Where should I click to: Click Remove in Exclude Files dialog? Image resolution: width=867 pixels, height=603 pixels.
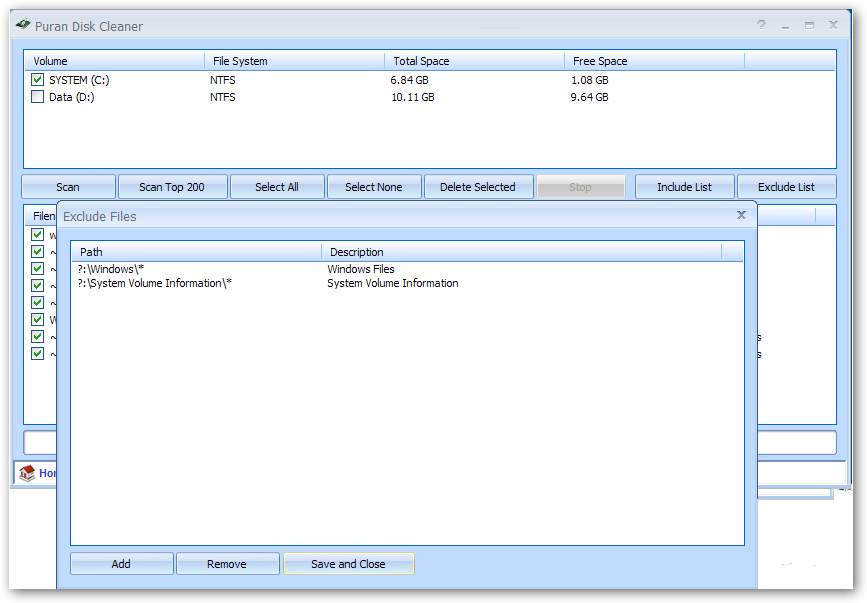pos(227,564)
